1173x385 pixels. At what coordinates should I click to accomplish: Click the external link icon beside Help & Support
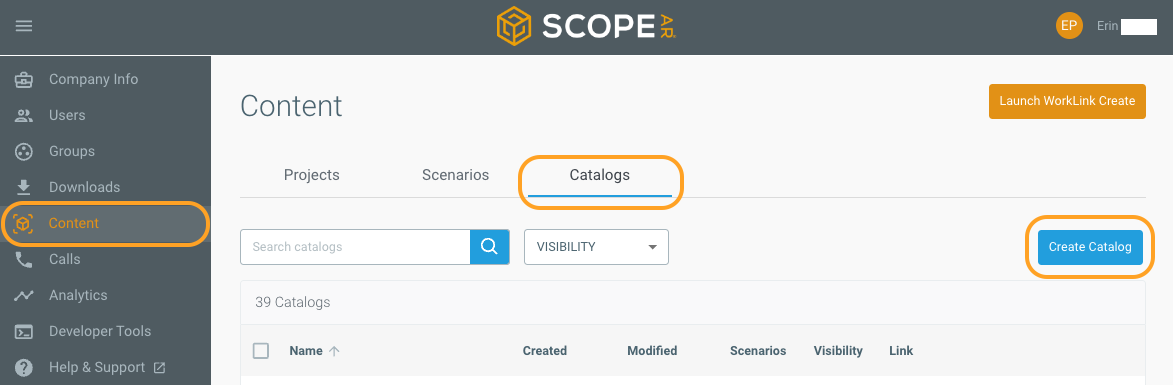[x=159, y=367]
